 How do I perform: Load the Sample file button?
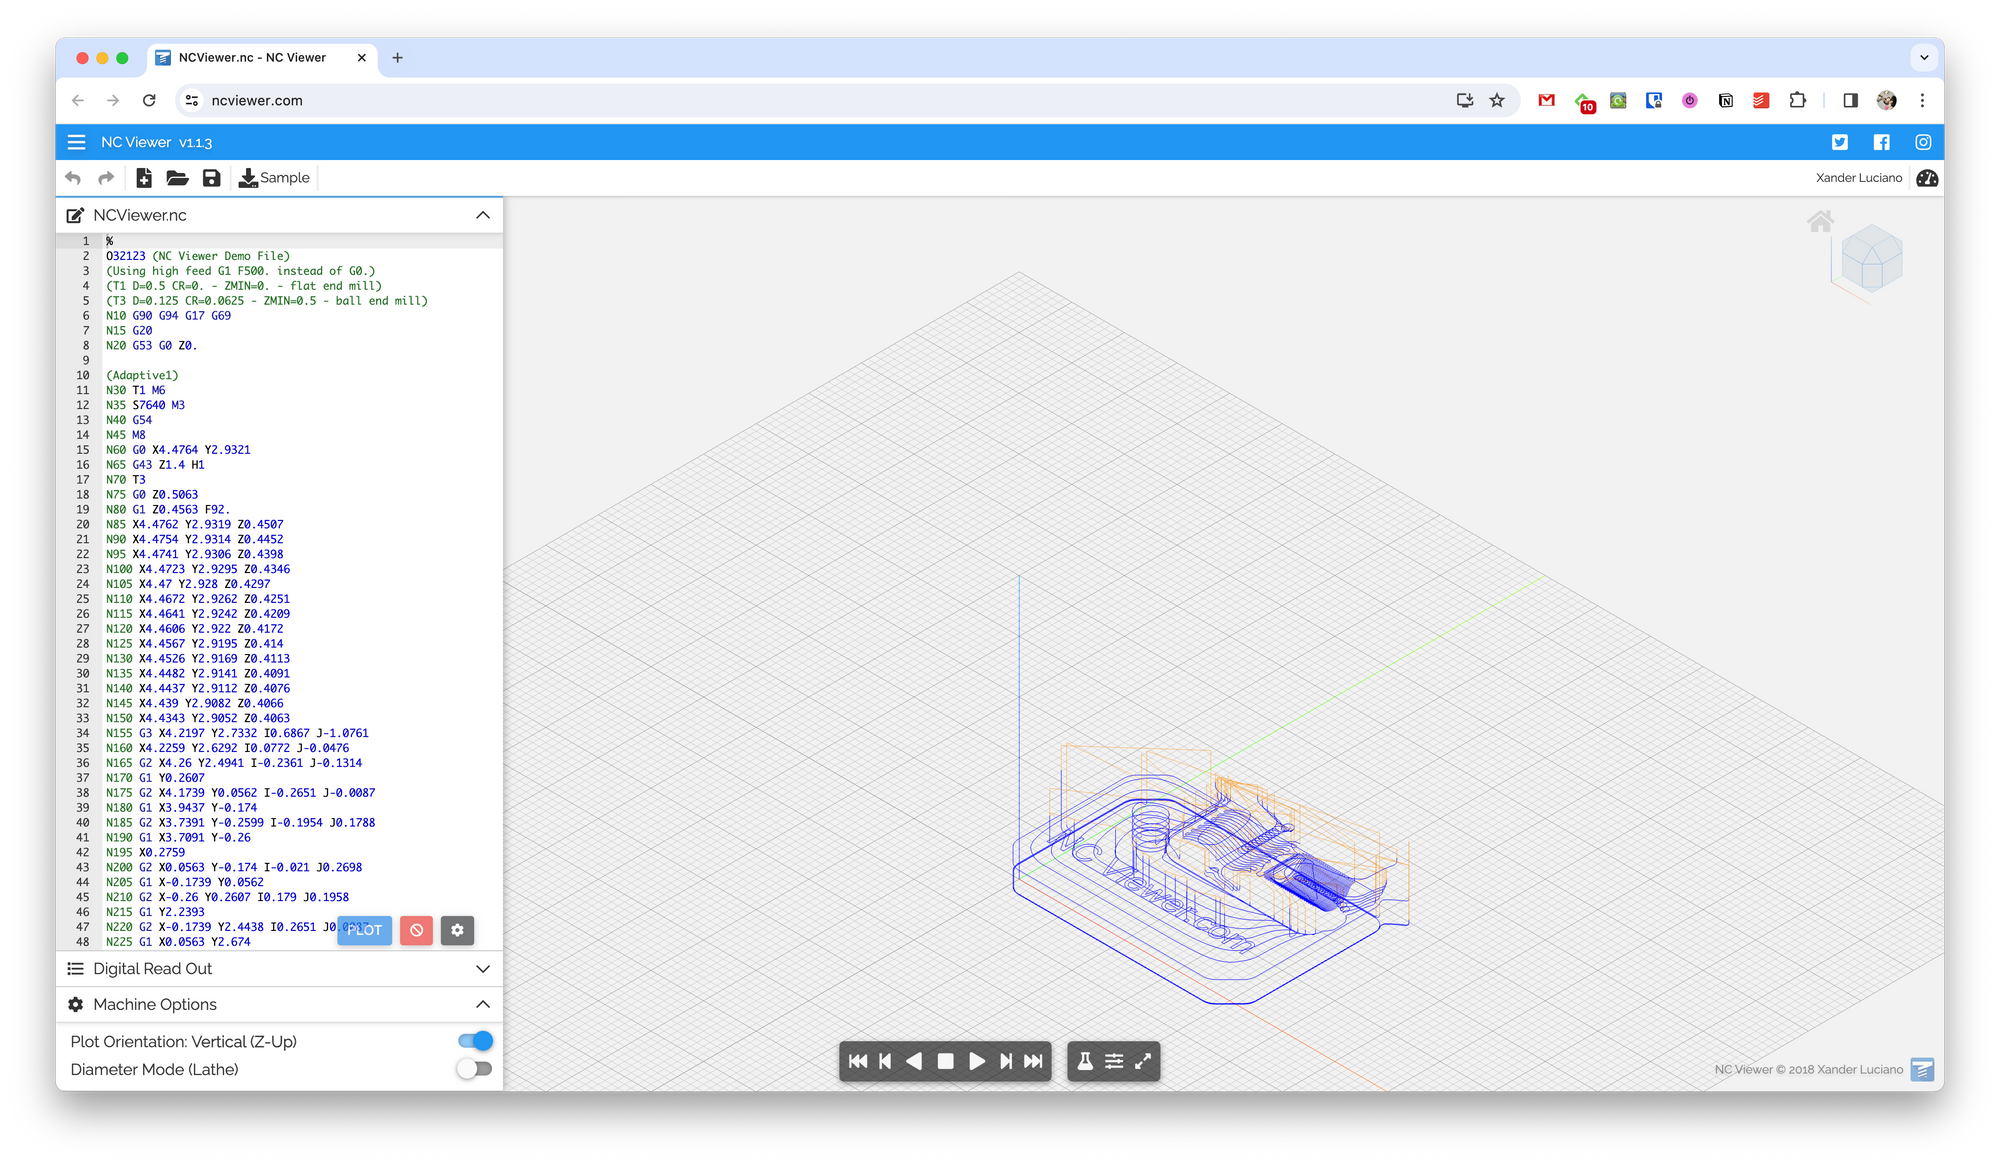pyautogui.click(x=275, y=178)
